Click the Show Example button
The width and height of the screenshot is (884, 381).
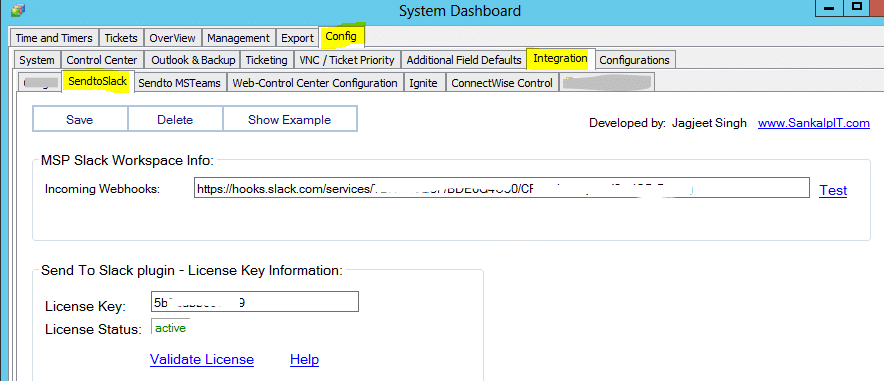pyautogui.click(x=289, y=119)
